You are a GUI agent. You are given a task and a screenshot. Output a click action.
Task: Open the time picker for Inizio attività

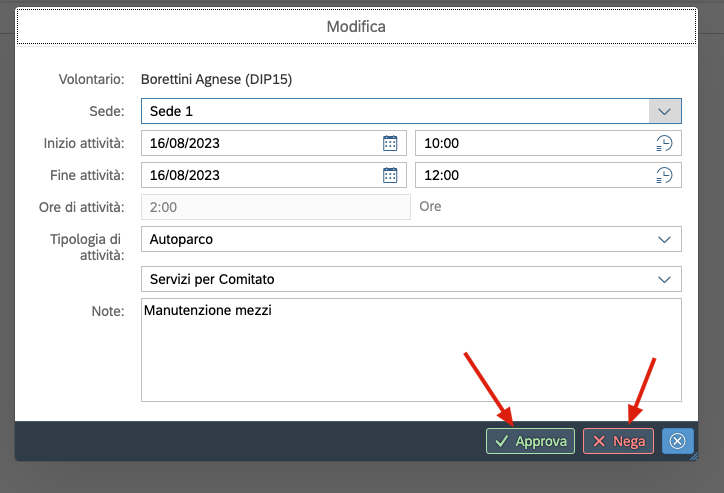click(x=664, y=143)
